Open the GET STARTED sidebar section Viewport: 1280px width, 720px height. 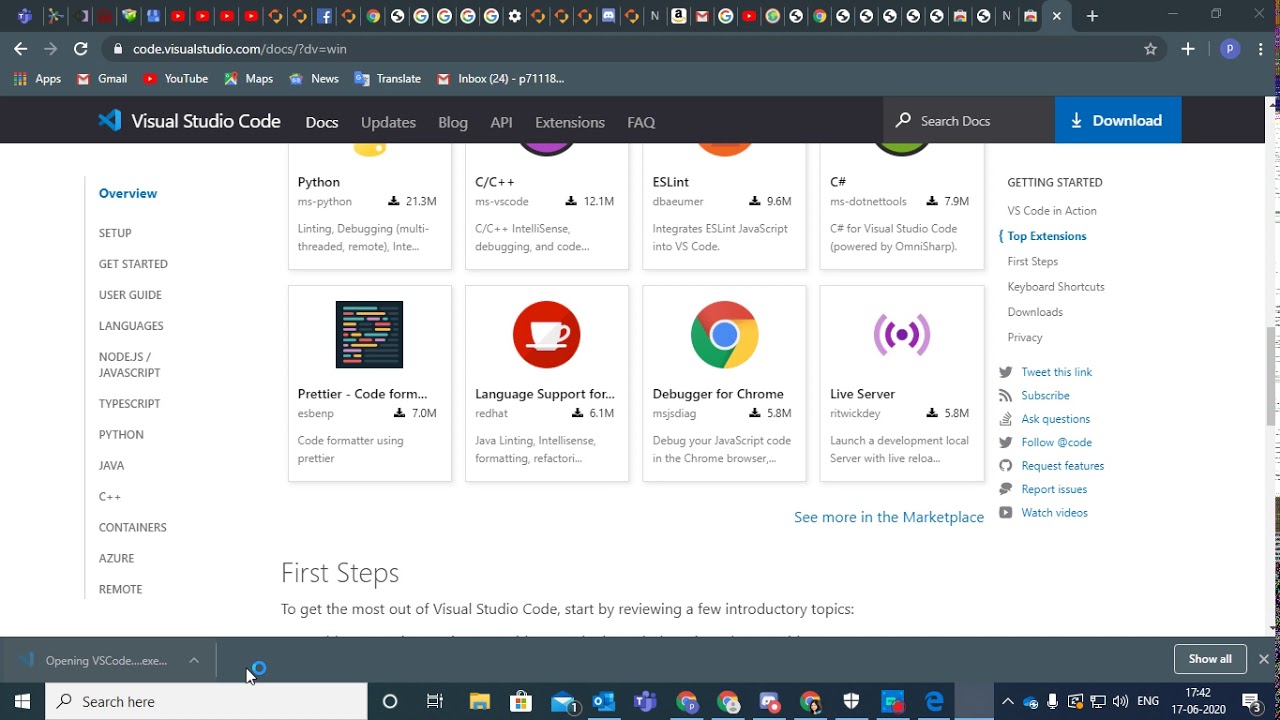tap(133, 264)
